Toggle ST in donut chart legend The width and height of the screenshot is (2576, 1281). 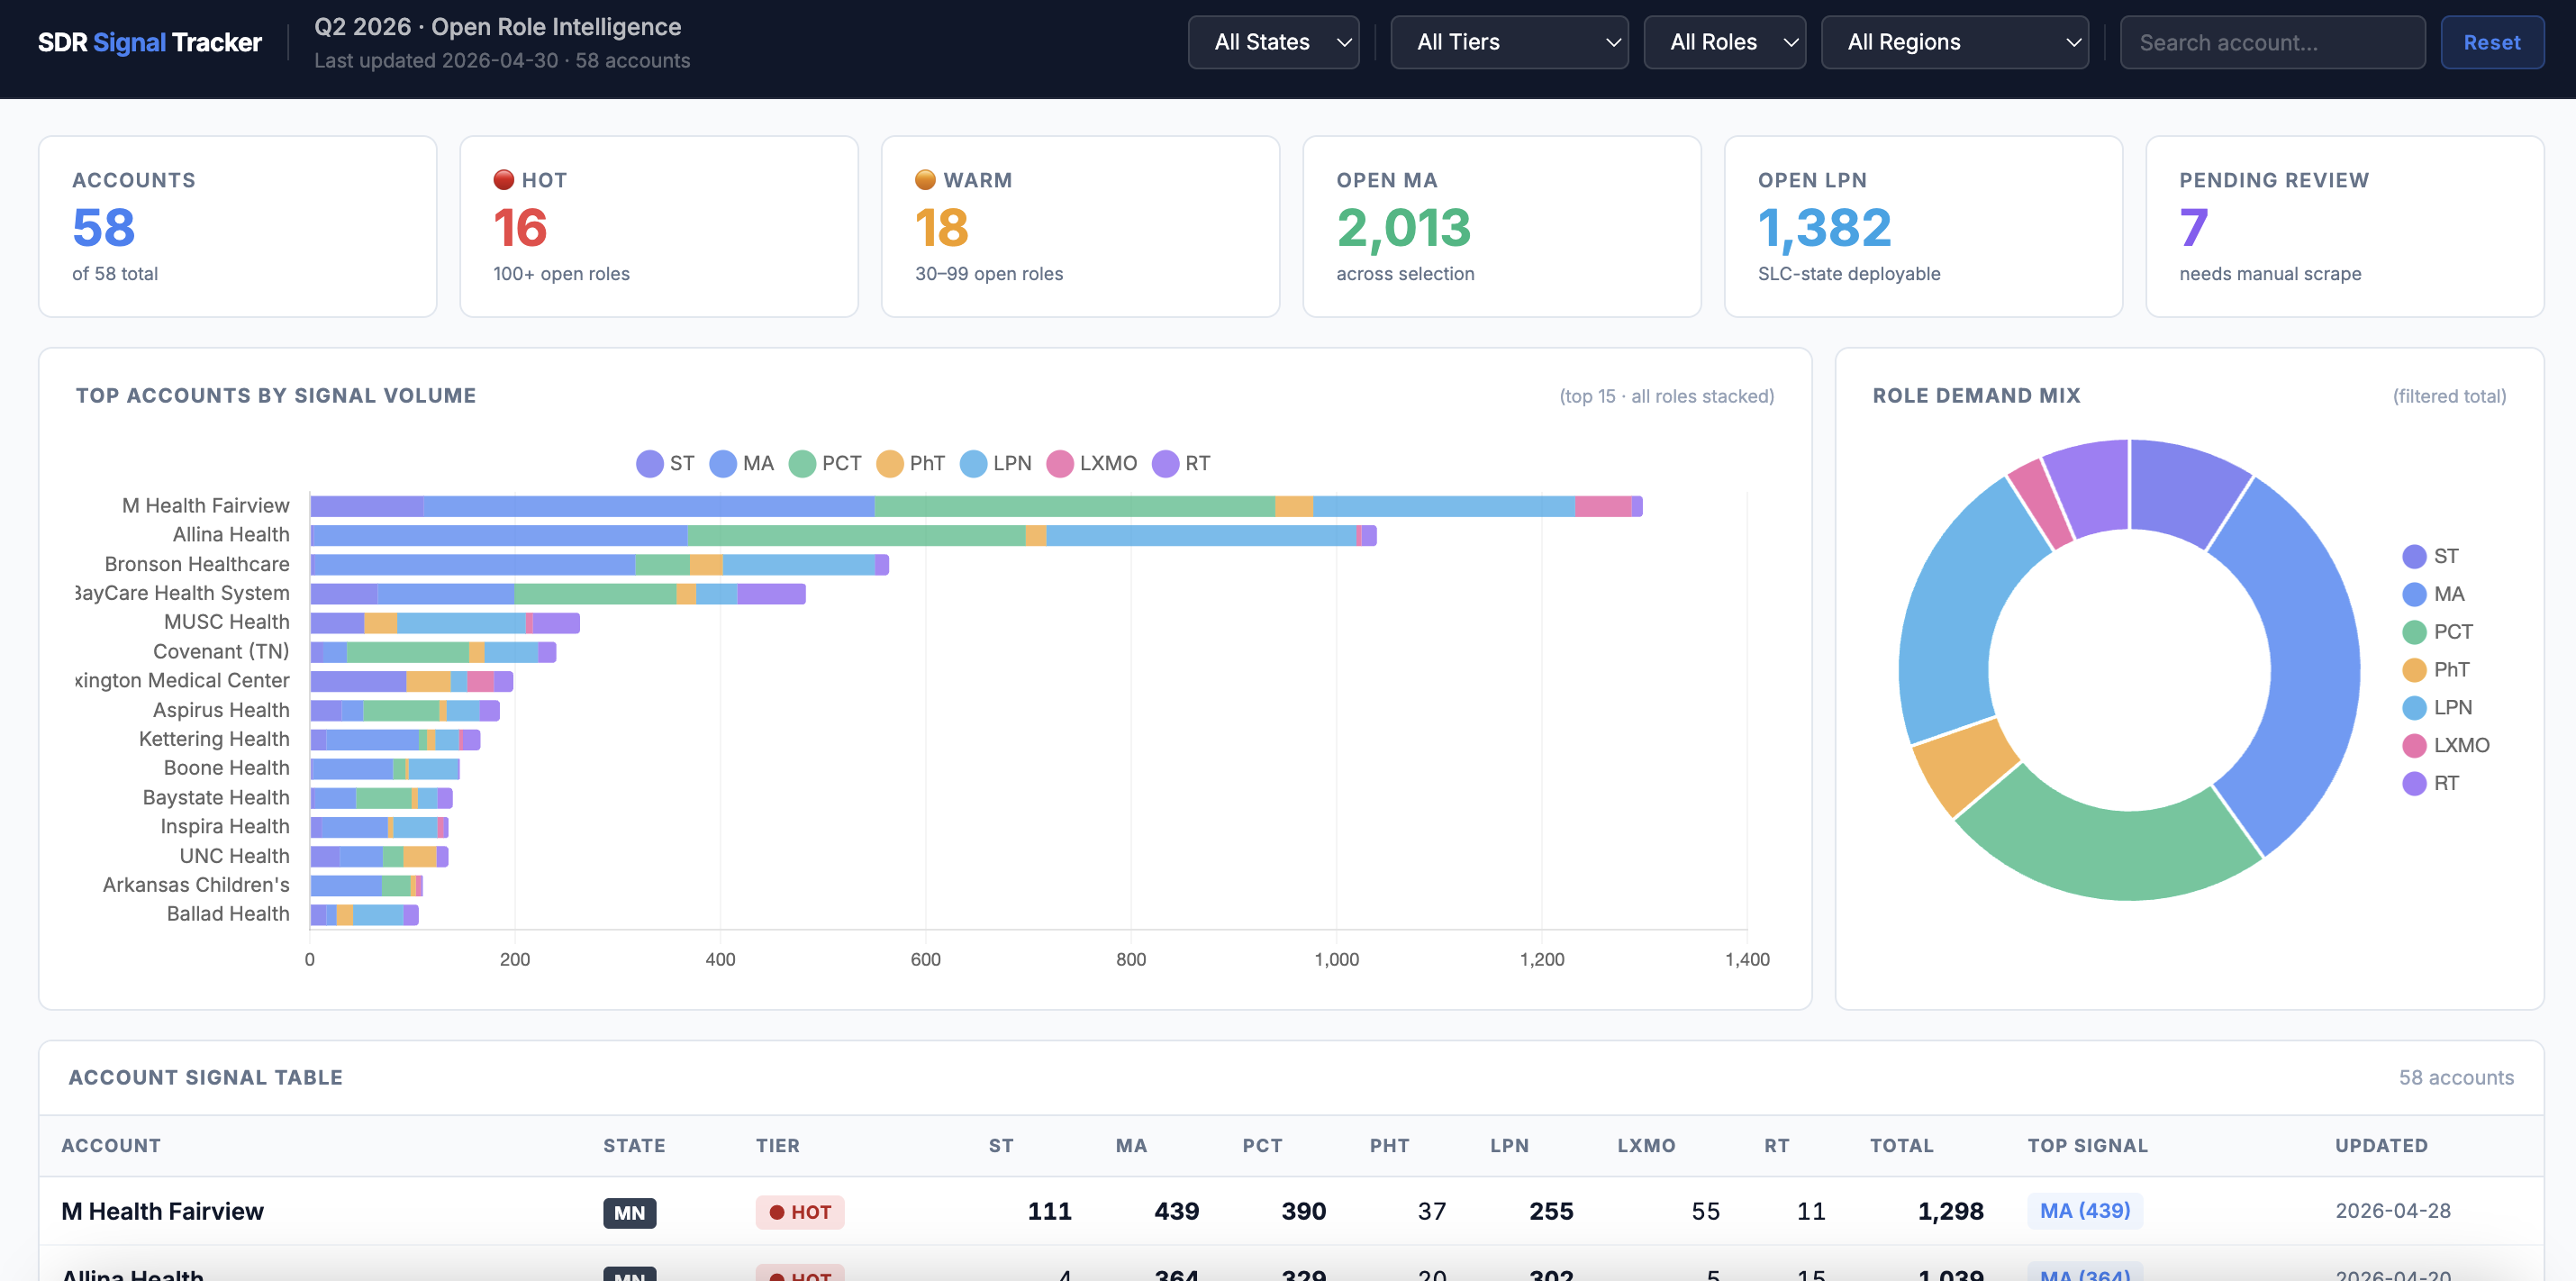point(2430,556)
